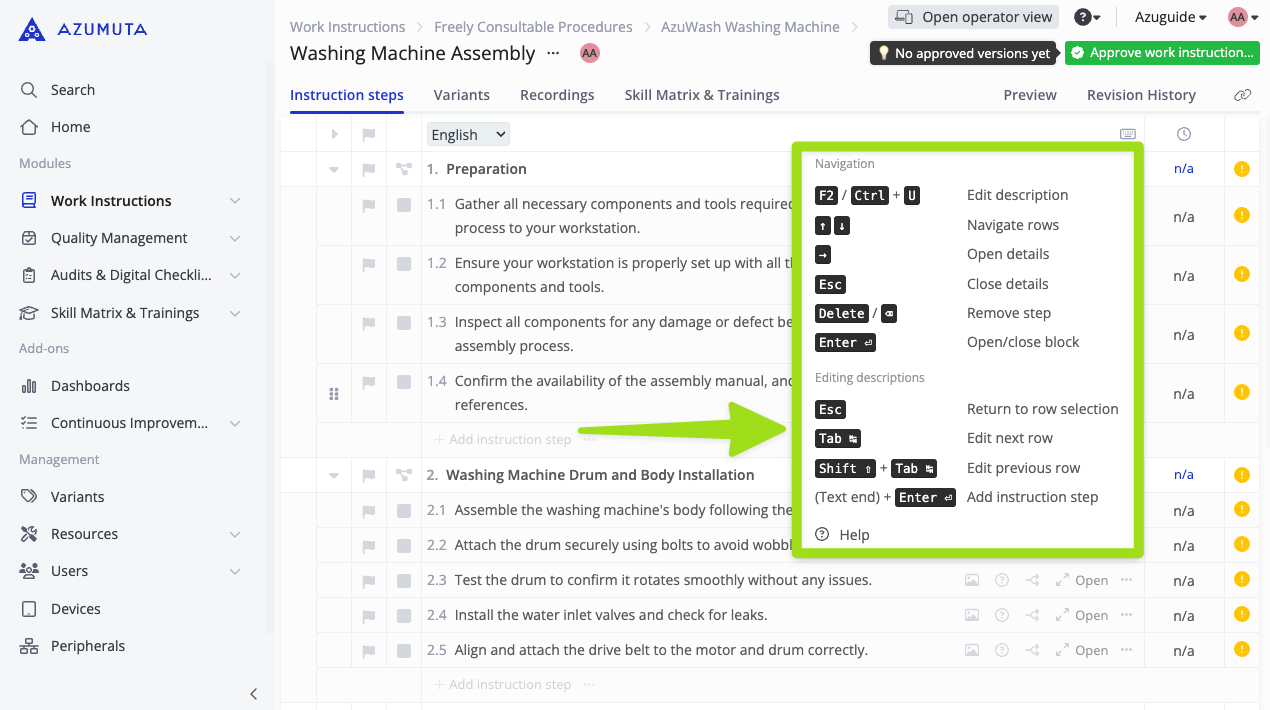This screenshot has width=1270, height=710.
Task: Open the English language dropdown
Action: pos(468,134)
